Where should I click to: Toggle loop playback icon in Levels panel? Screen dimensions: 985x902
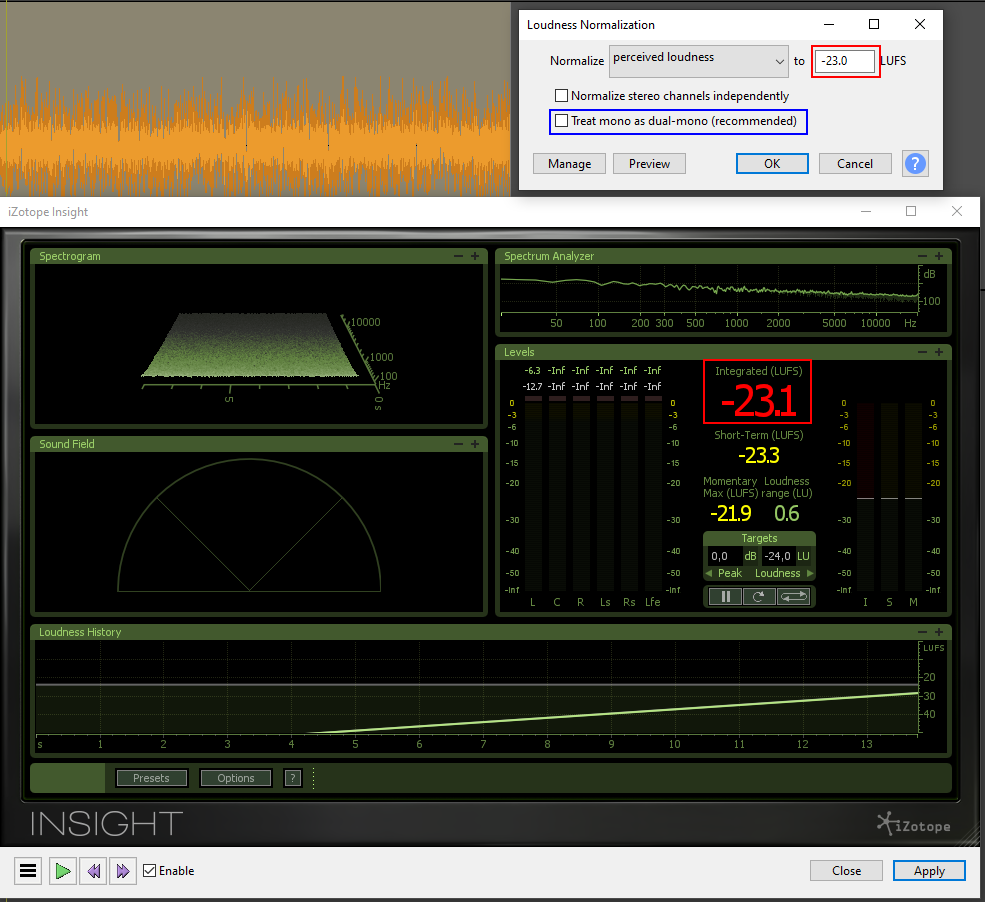point(793,596)
